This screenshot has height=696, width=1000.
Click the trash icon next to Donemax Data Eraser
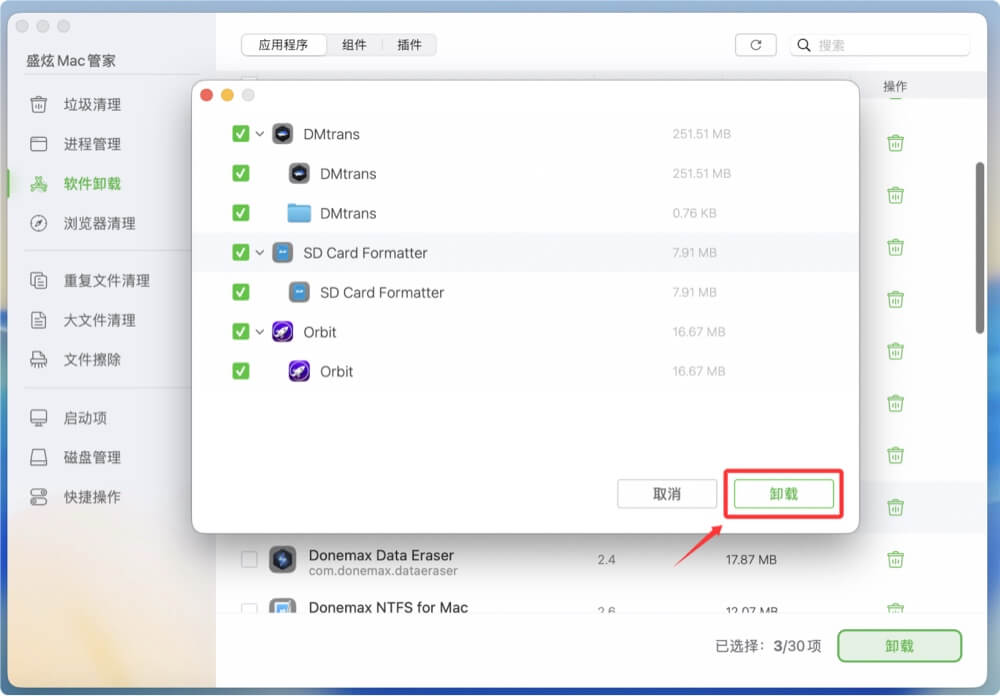tap(895, 560)
